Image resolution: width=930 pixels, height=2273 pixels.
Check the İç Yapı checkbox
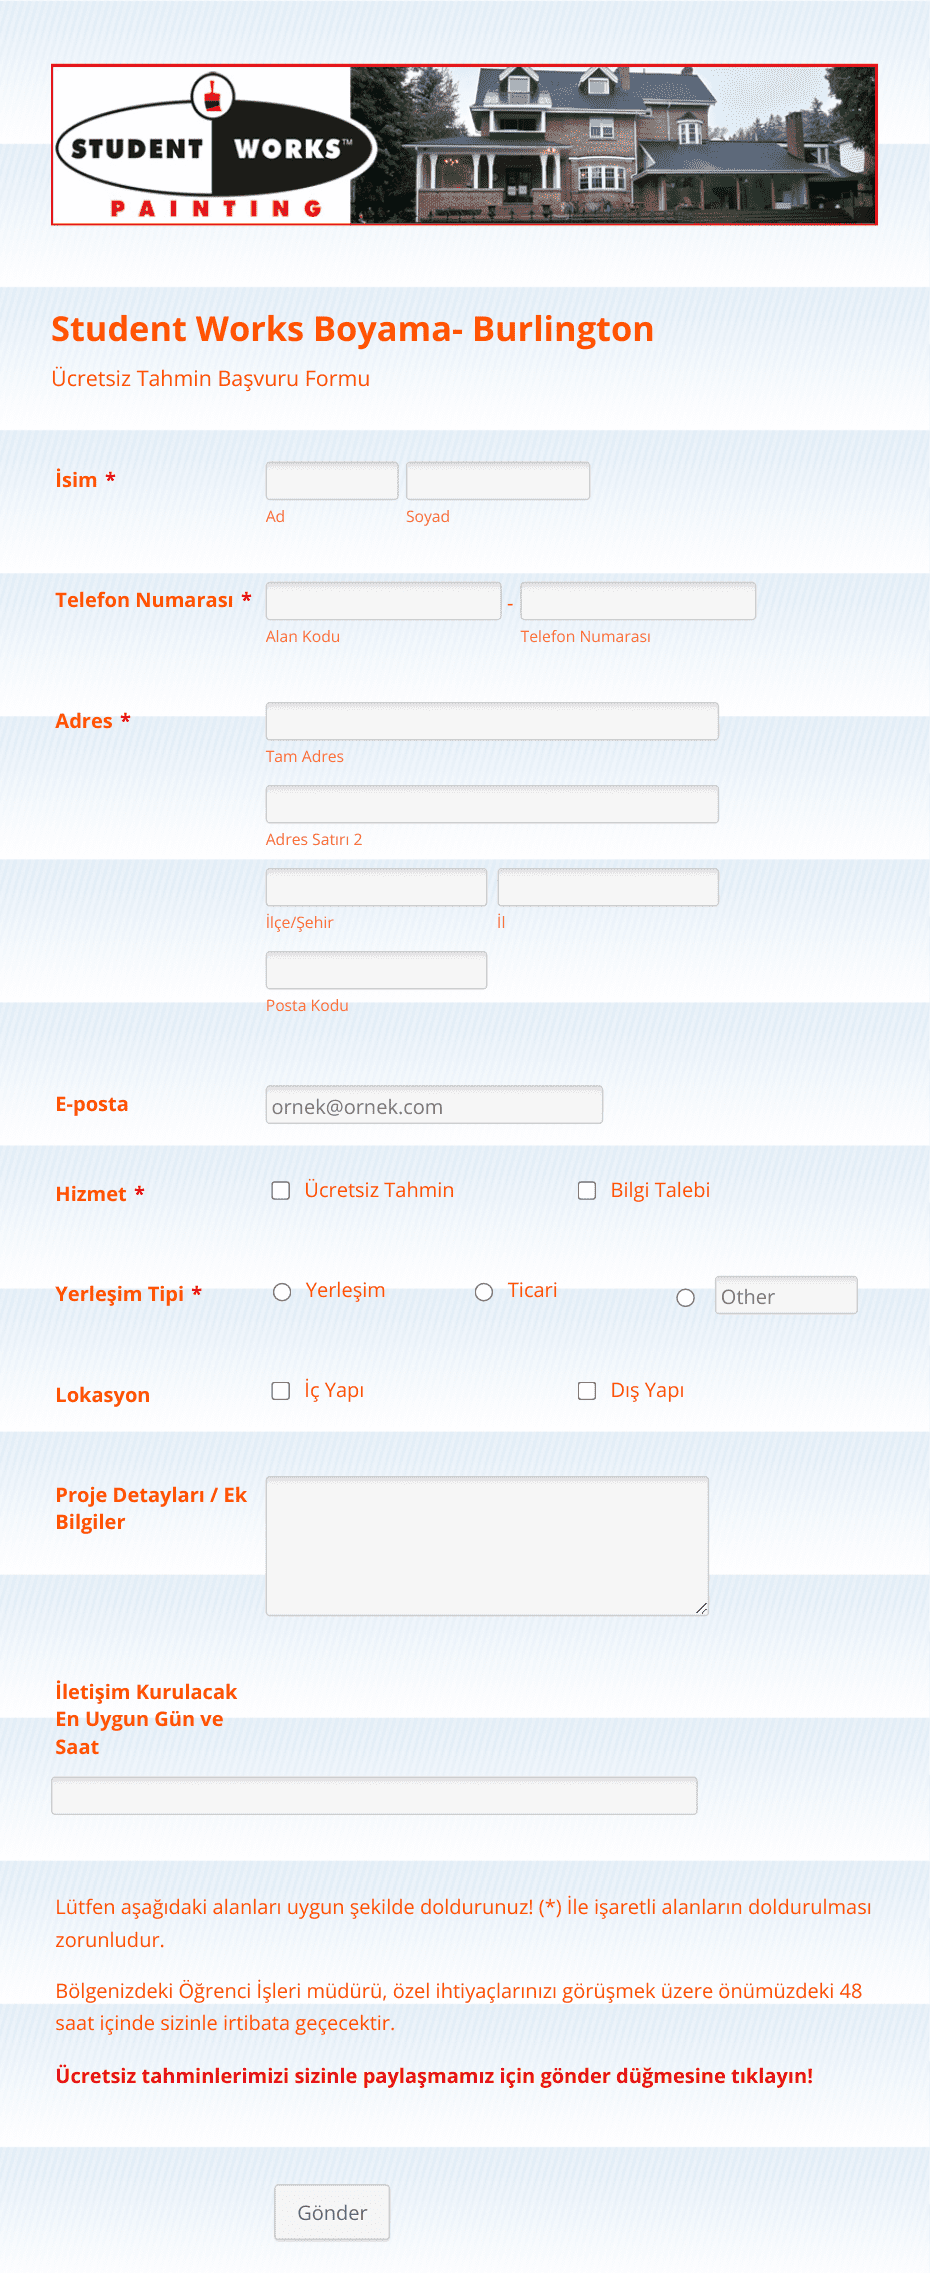coord(281,1391)
